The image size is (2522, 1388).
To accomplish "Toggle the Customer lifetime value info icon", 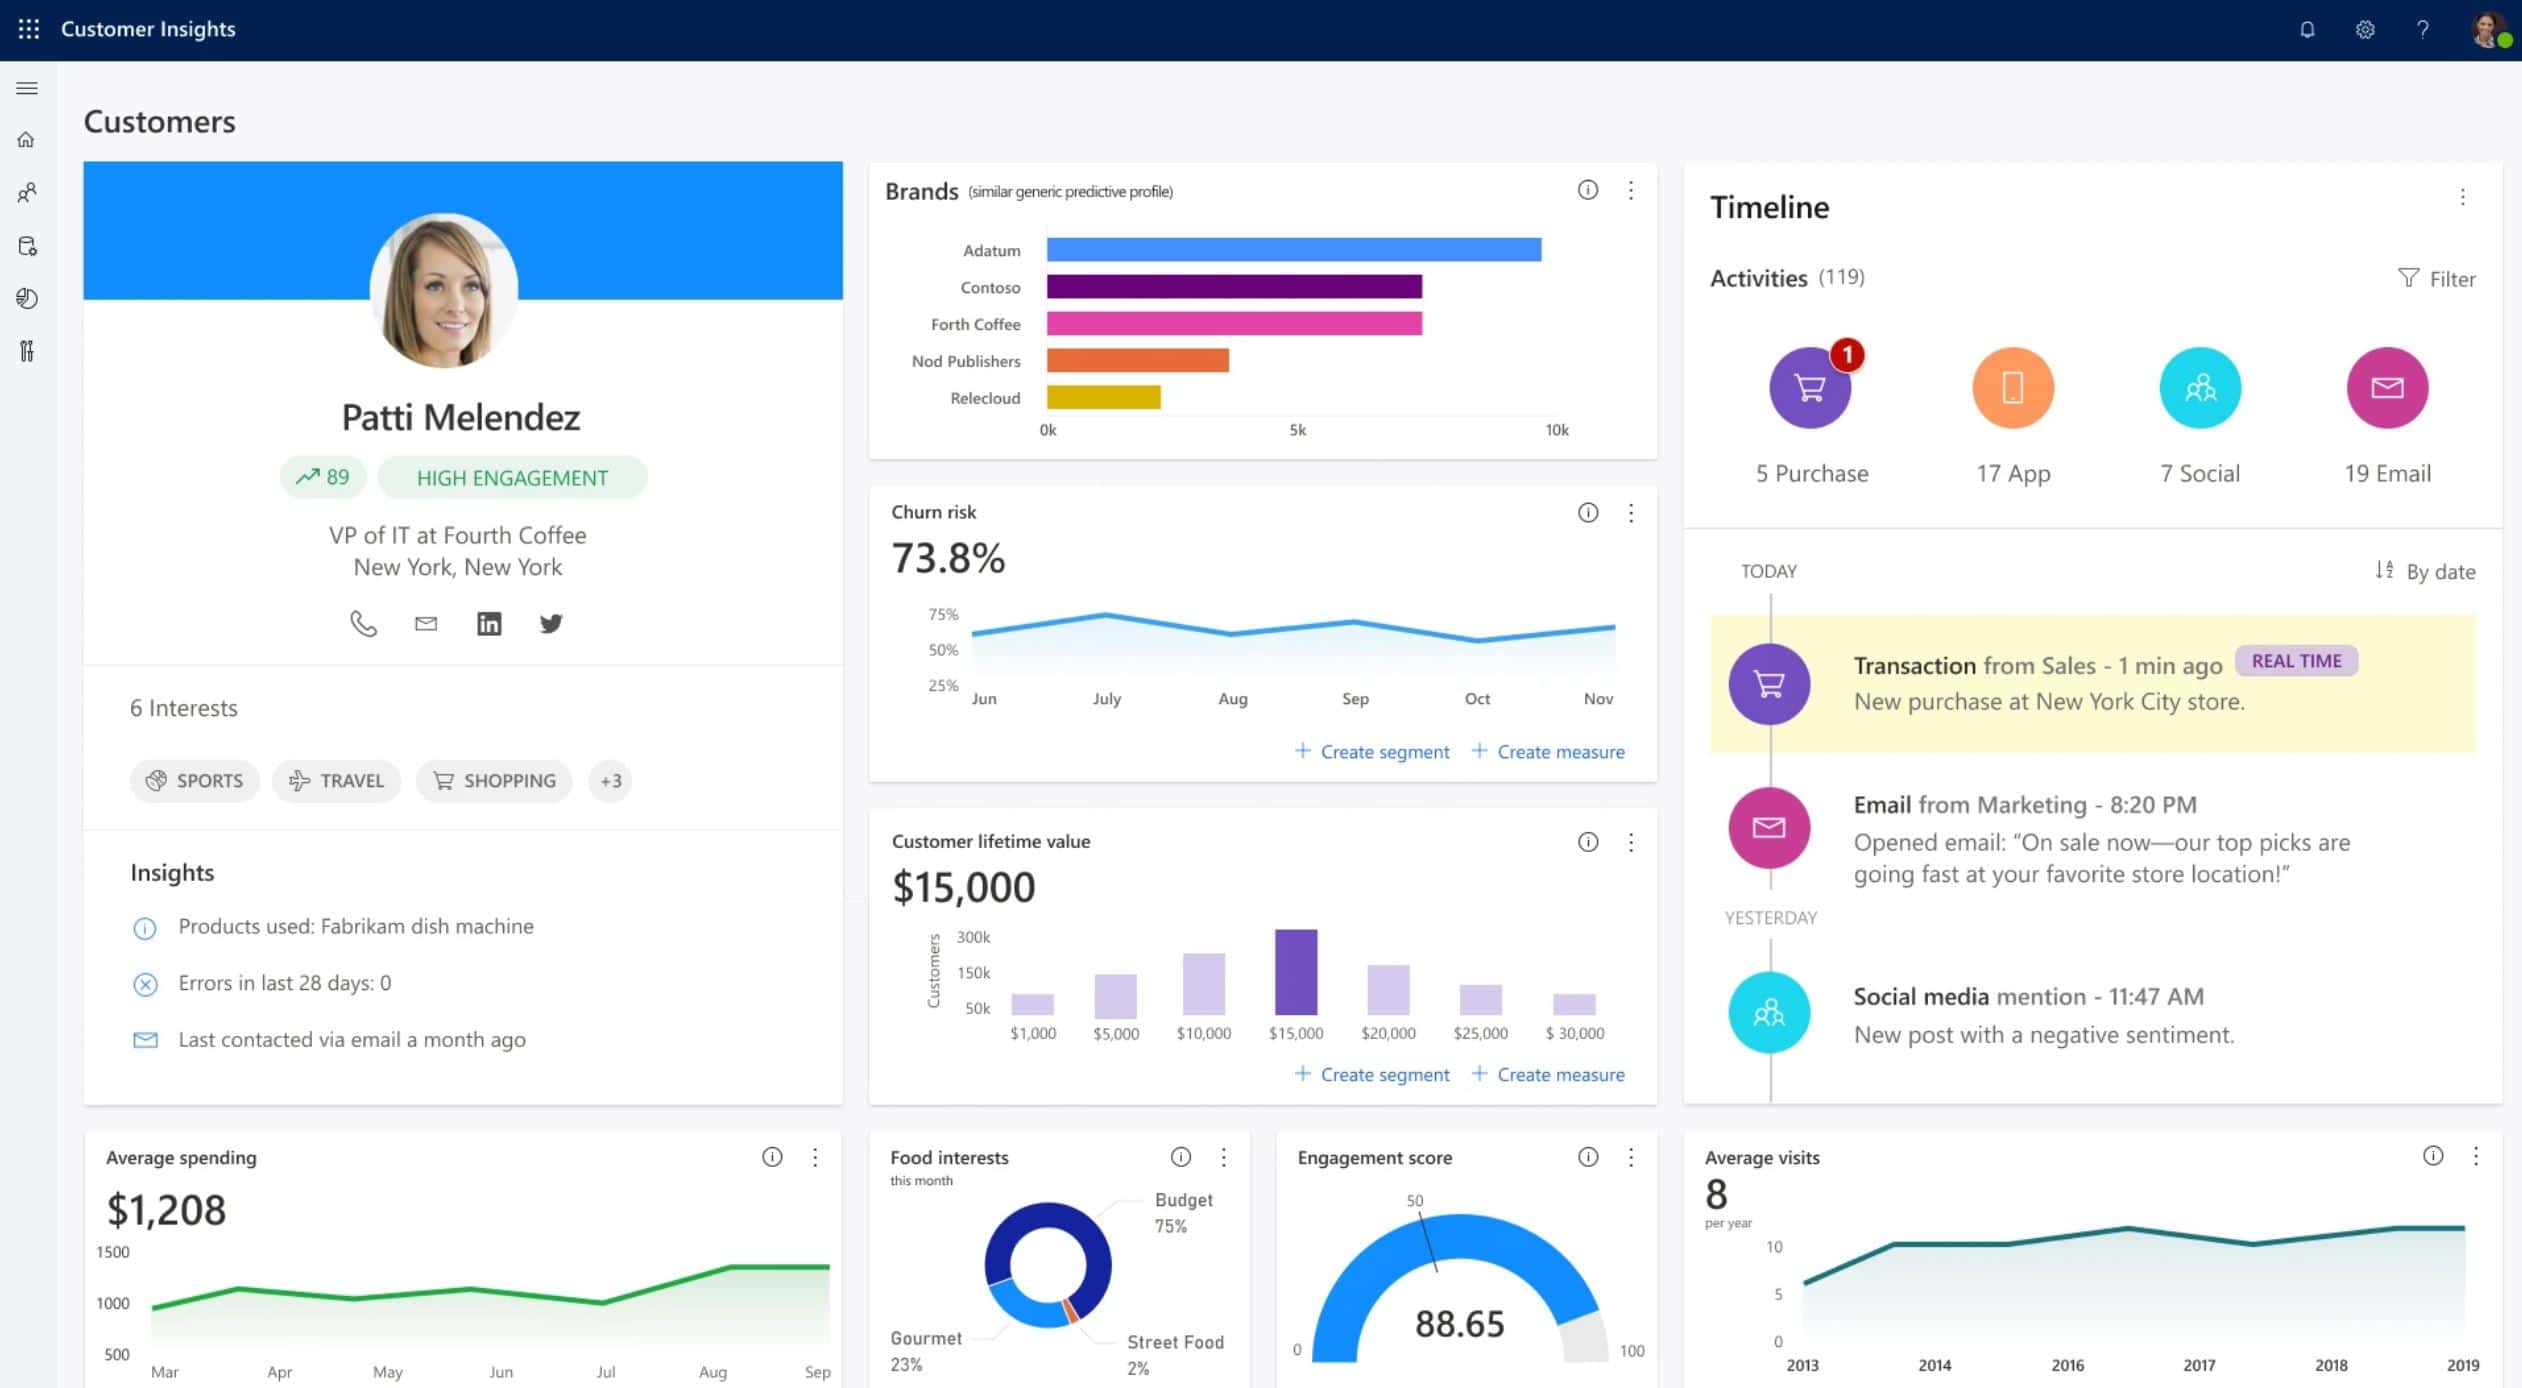I will (x=1586, y=841).
